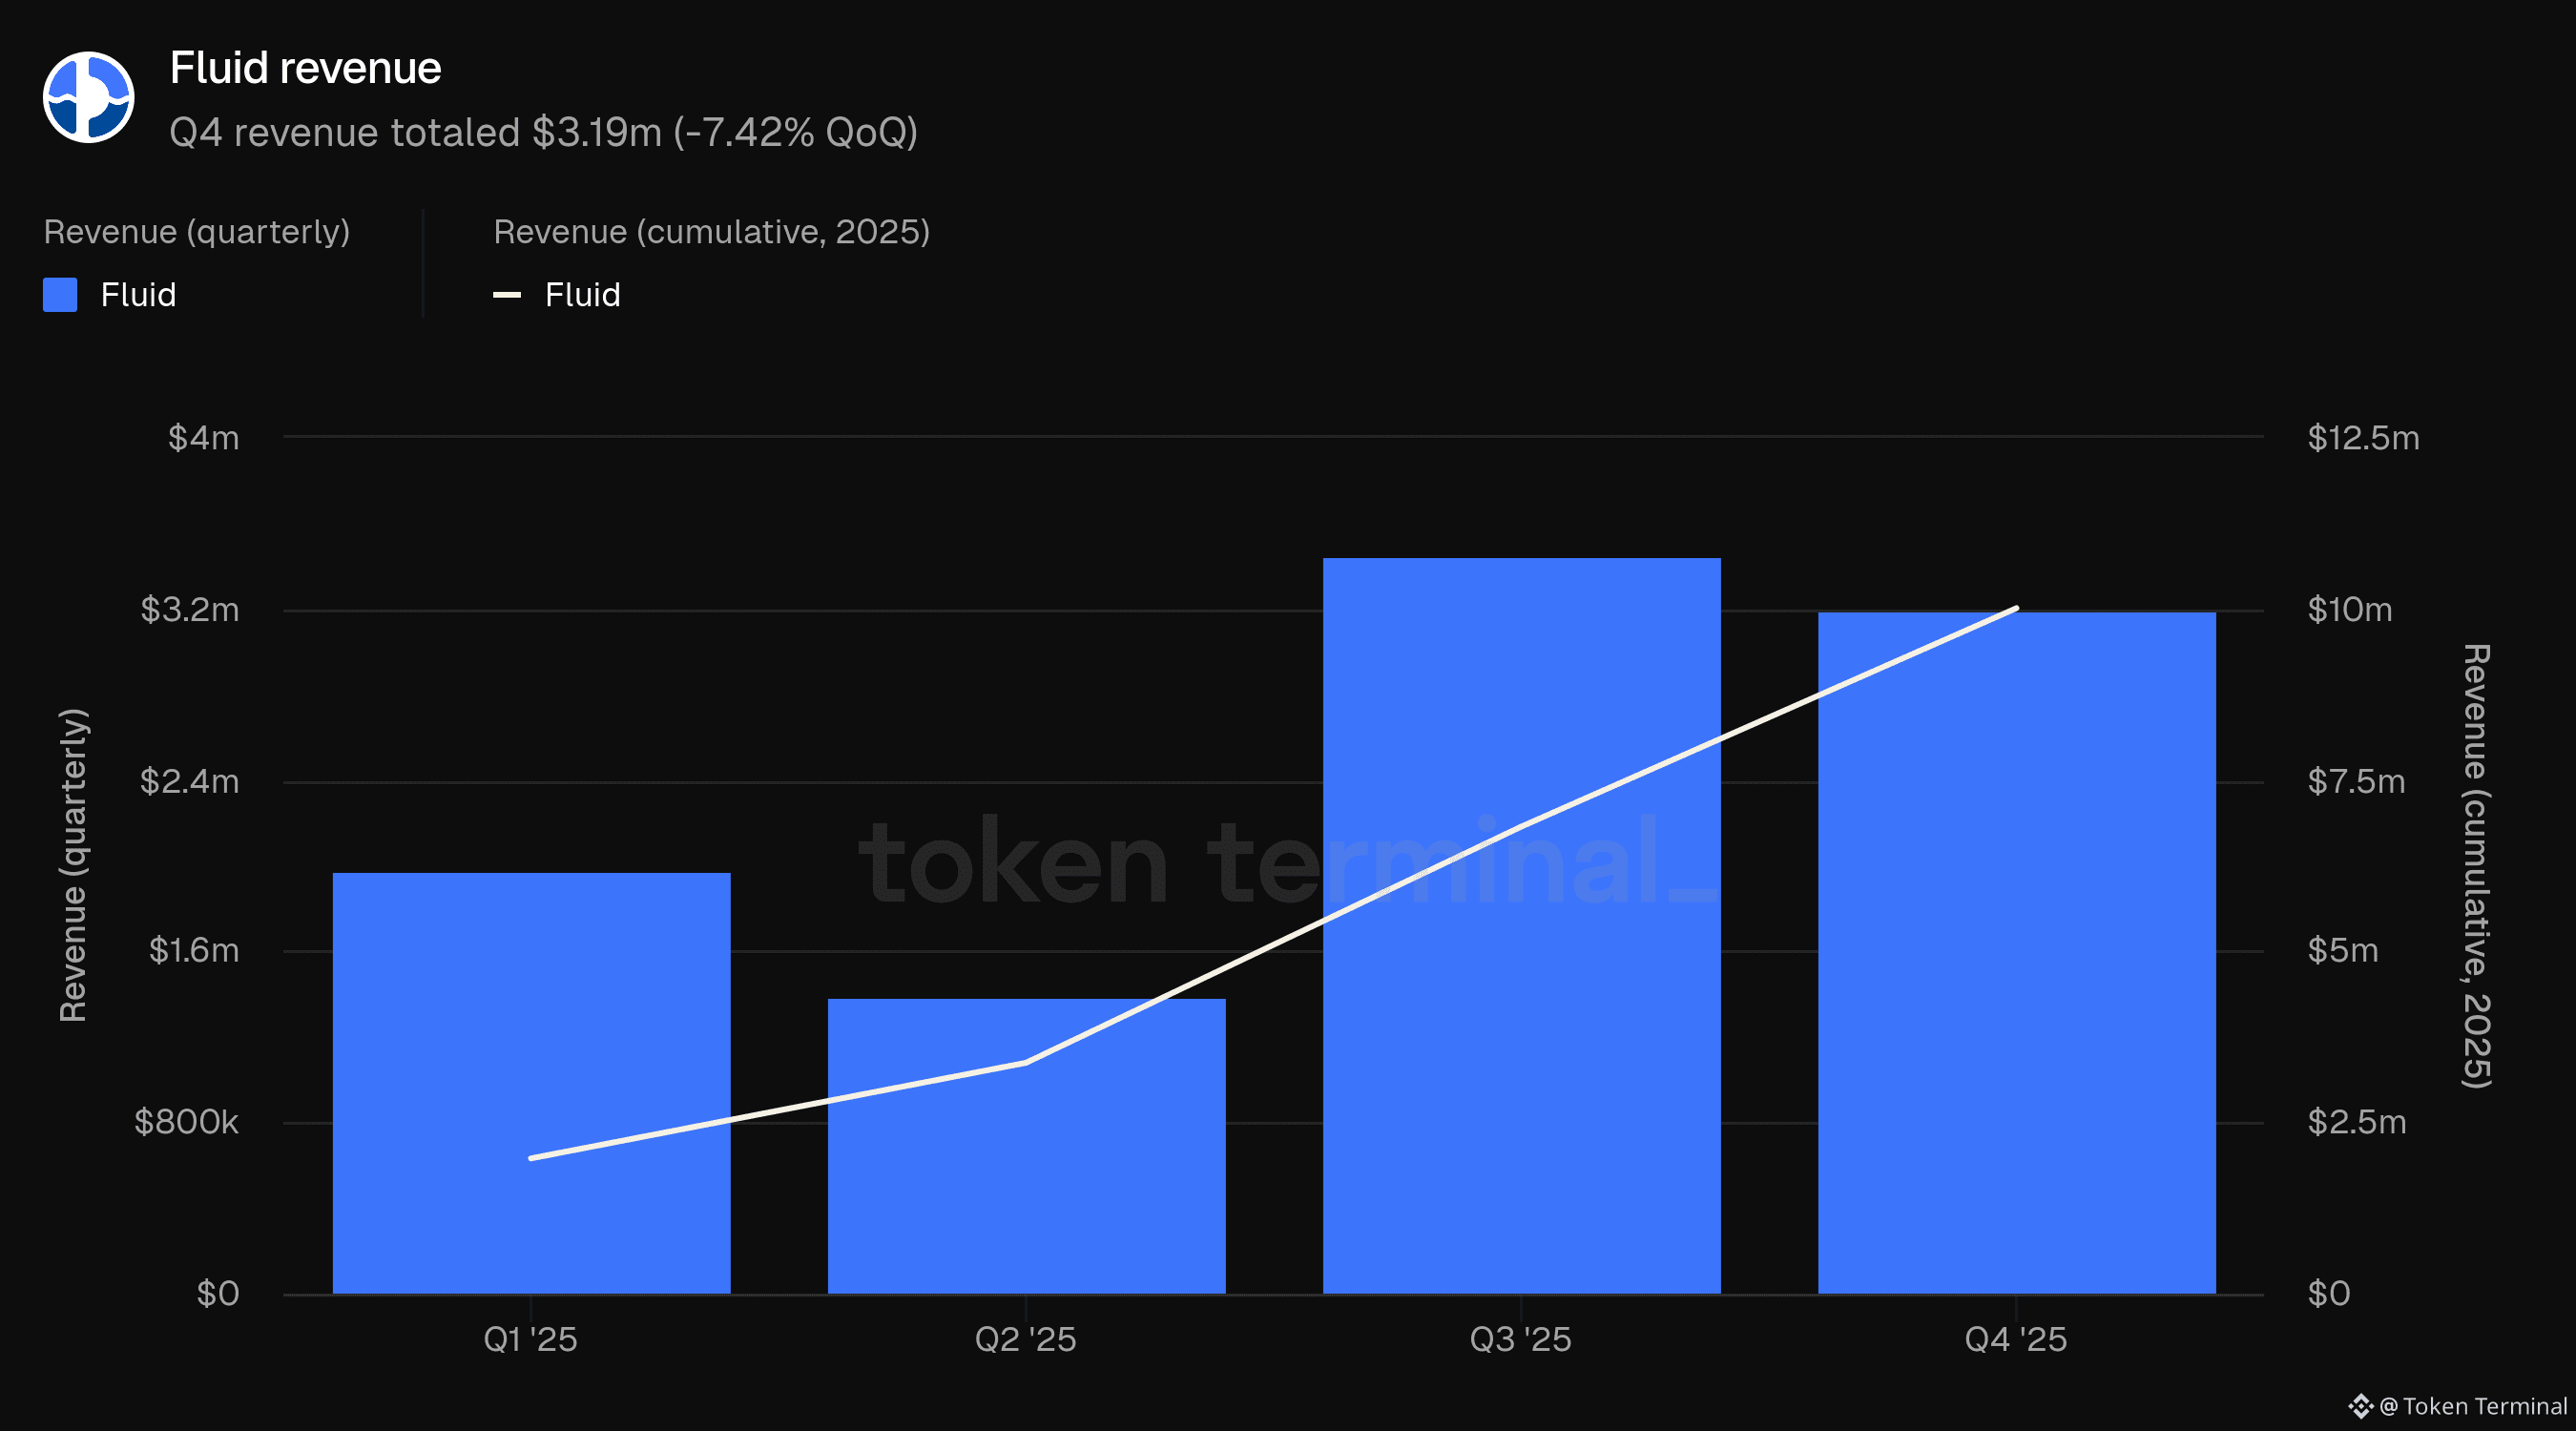Click the white cumulative line legend marker

click(x=507, y=295)
